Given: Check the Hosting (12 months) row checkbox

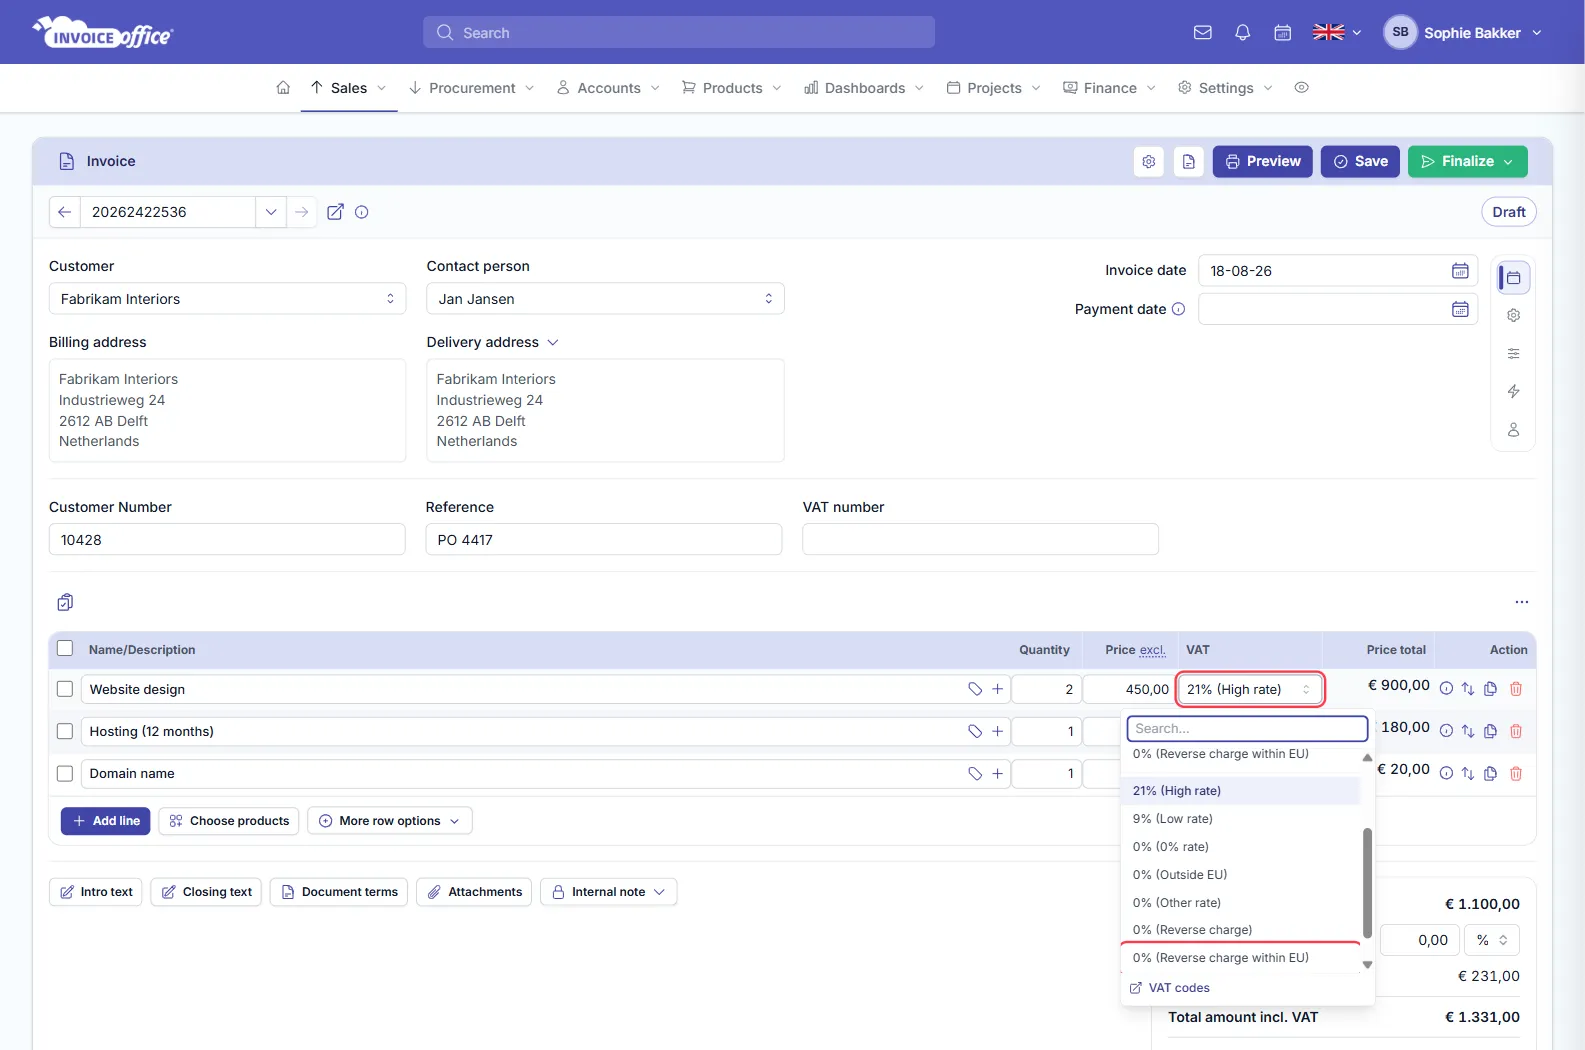Looking at the screenshot, I should click(x=65, y=731).
